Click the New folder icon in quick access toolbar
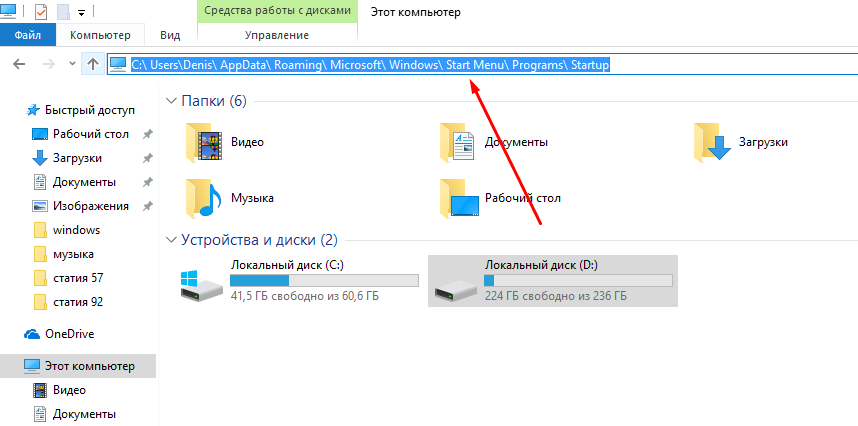The width and height of the screenshot is (858, 426). pos(63,11)
